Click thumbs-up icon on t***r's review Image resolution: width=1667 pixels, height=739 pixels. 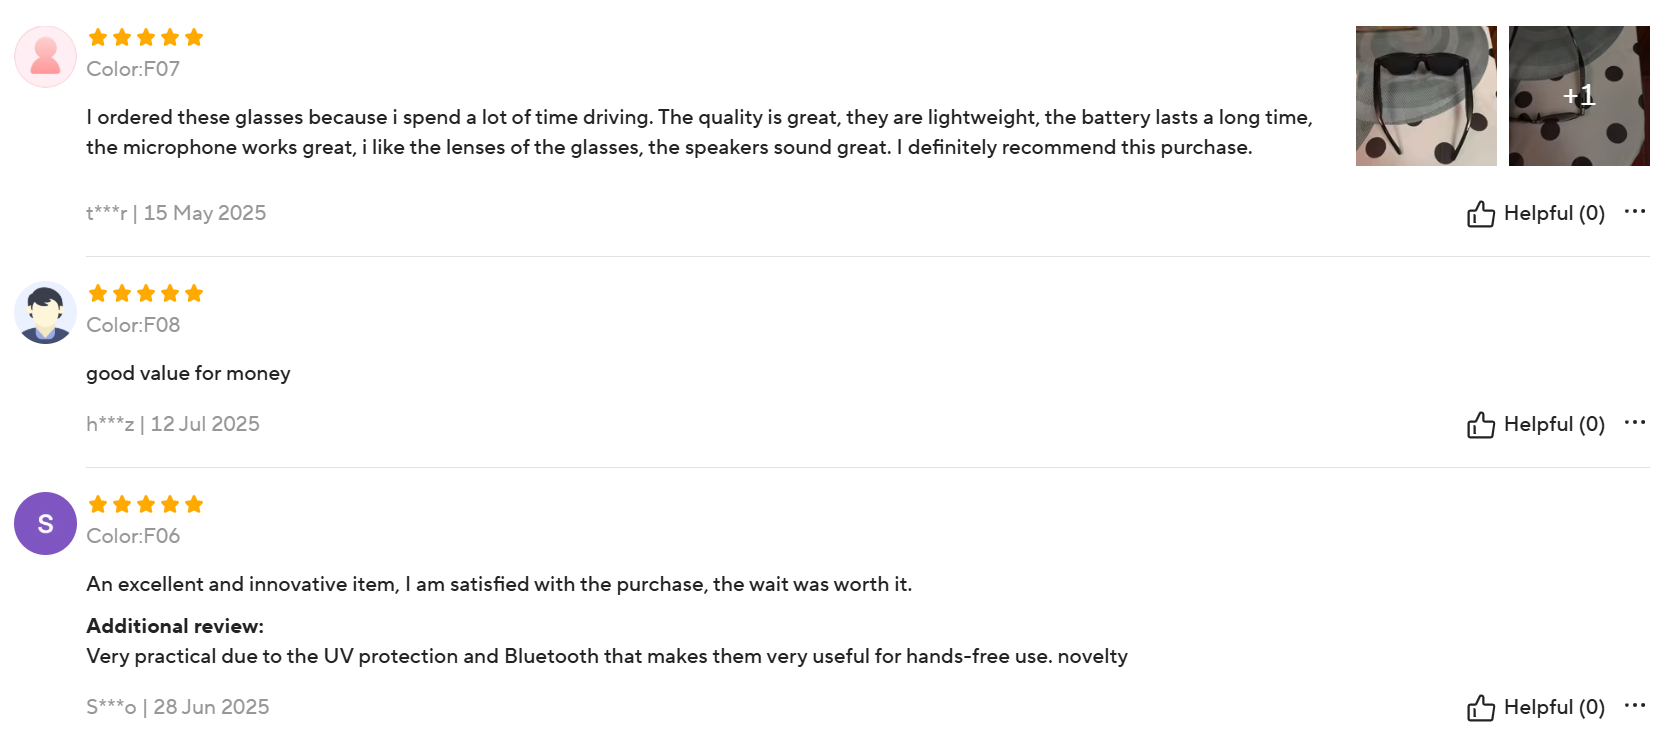pyautogui.click(x=1480, y=214)
